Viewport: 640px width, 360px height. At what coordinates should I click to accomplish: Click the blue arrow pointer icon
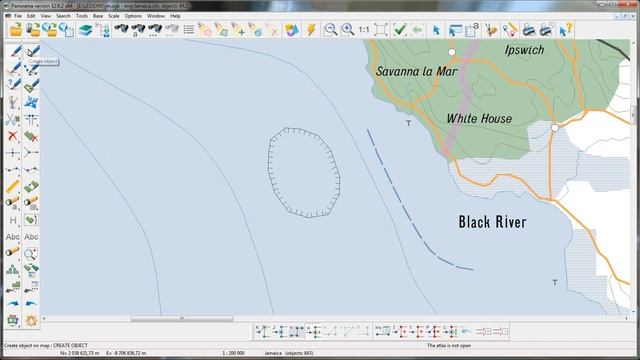point(436,30)
